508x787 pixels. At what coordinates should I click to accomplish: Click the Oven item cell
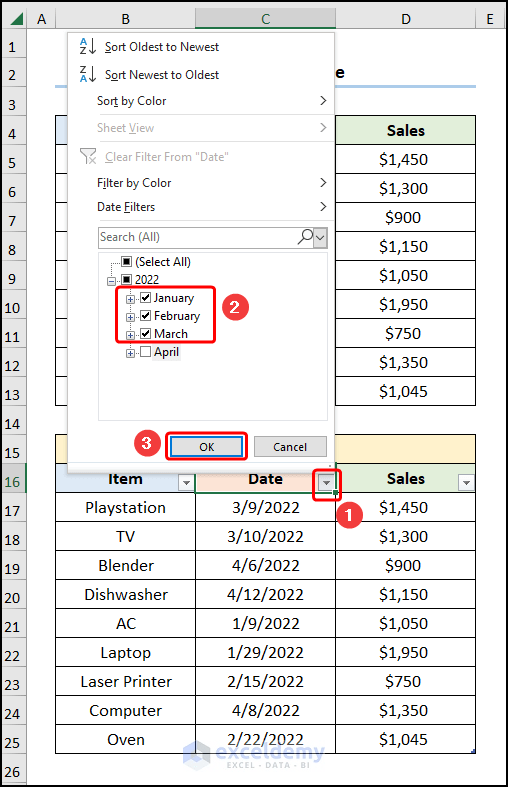pos(125,739)
